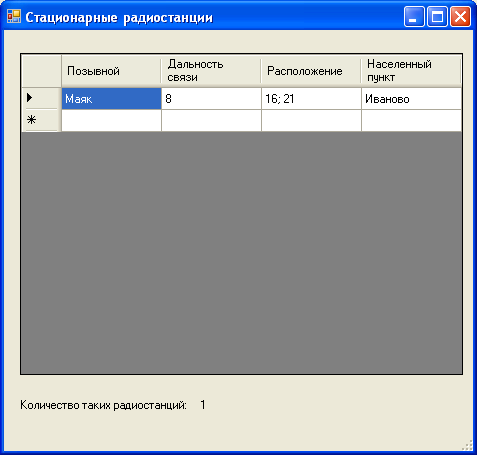The width and height of the screenshot is (477, 455).
Task: Click the Населенный пункт column header
Action: click(x=411, y=71)
